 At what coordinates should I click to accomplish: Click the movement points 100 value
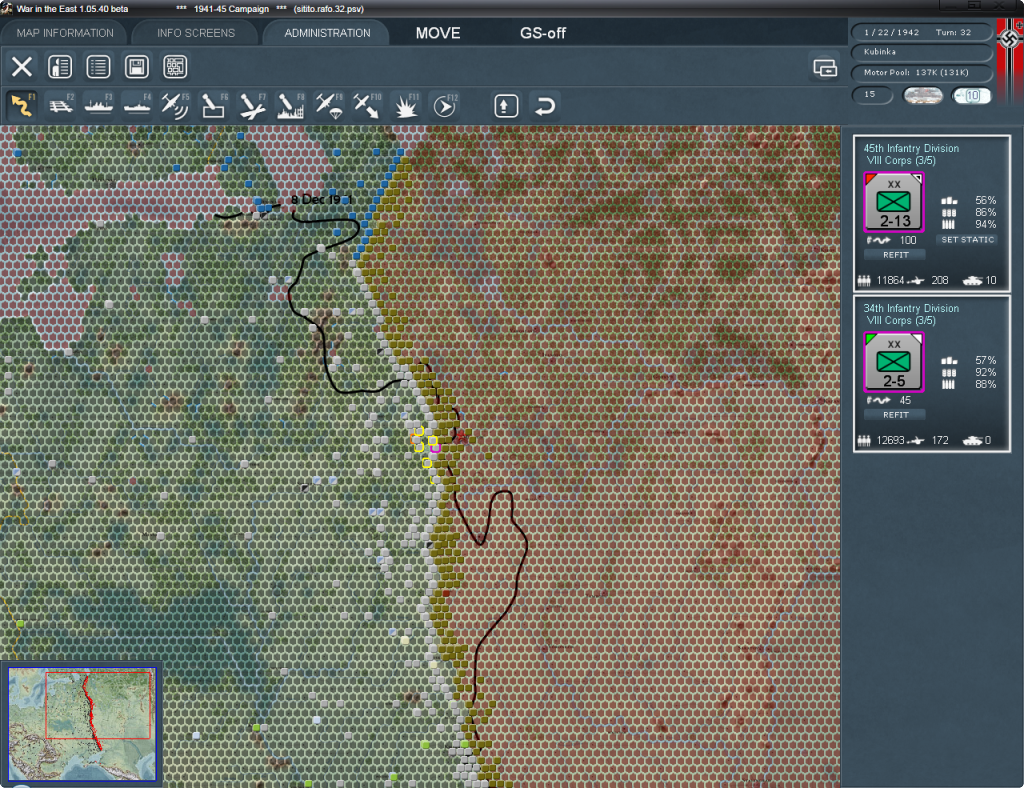point(908,240)
